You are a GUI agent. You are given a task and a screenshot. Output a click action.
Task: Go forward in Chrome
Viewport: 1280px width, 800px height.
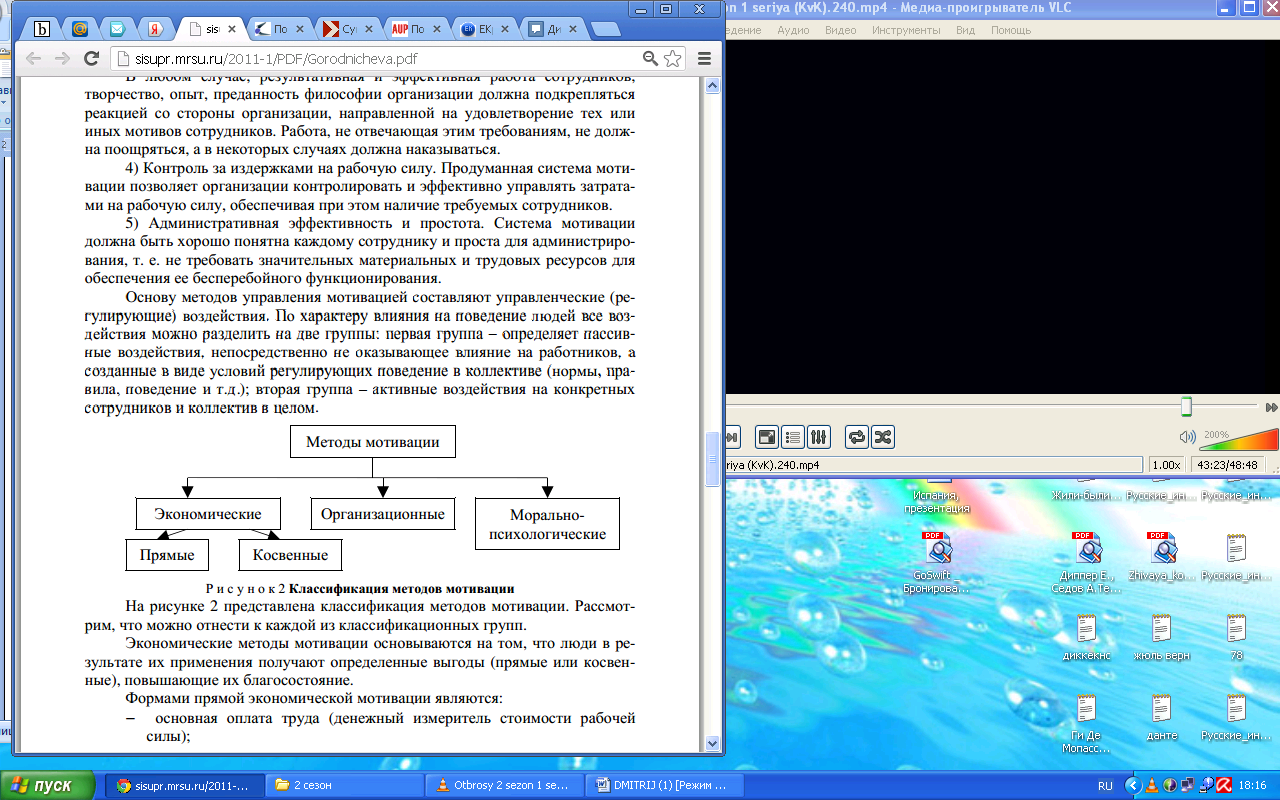[62, 58]
